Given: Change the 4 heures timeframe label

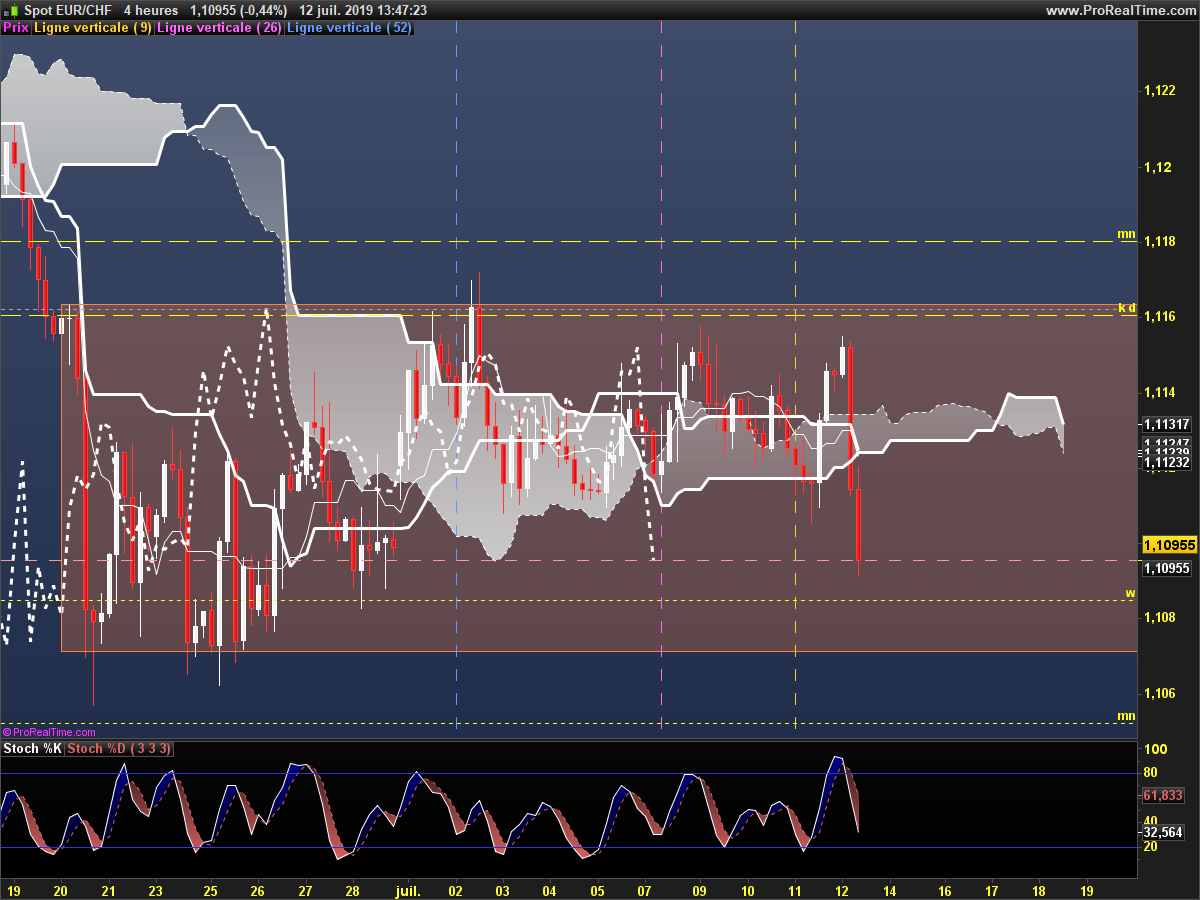Looking at the screenshot, I should [x=151, y=10].
